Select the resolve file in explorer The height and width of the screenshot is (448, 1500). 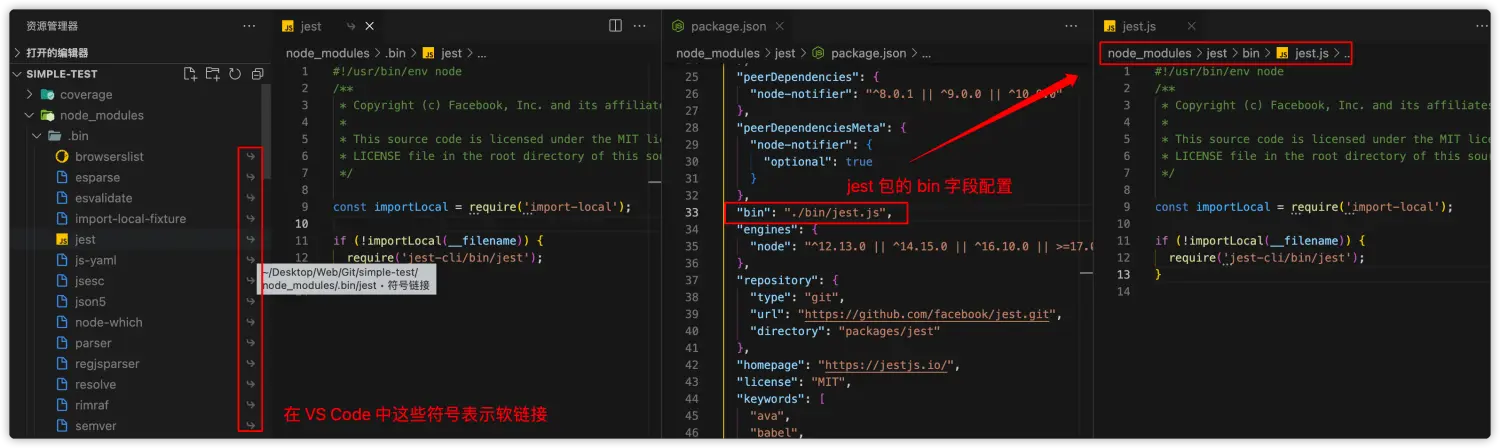point(95,384)
